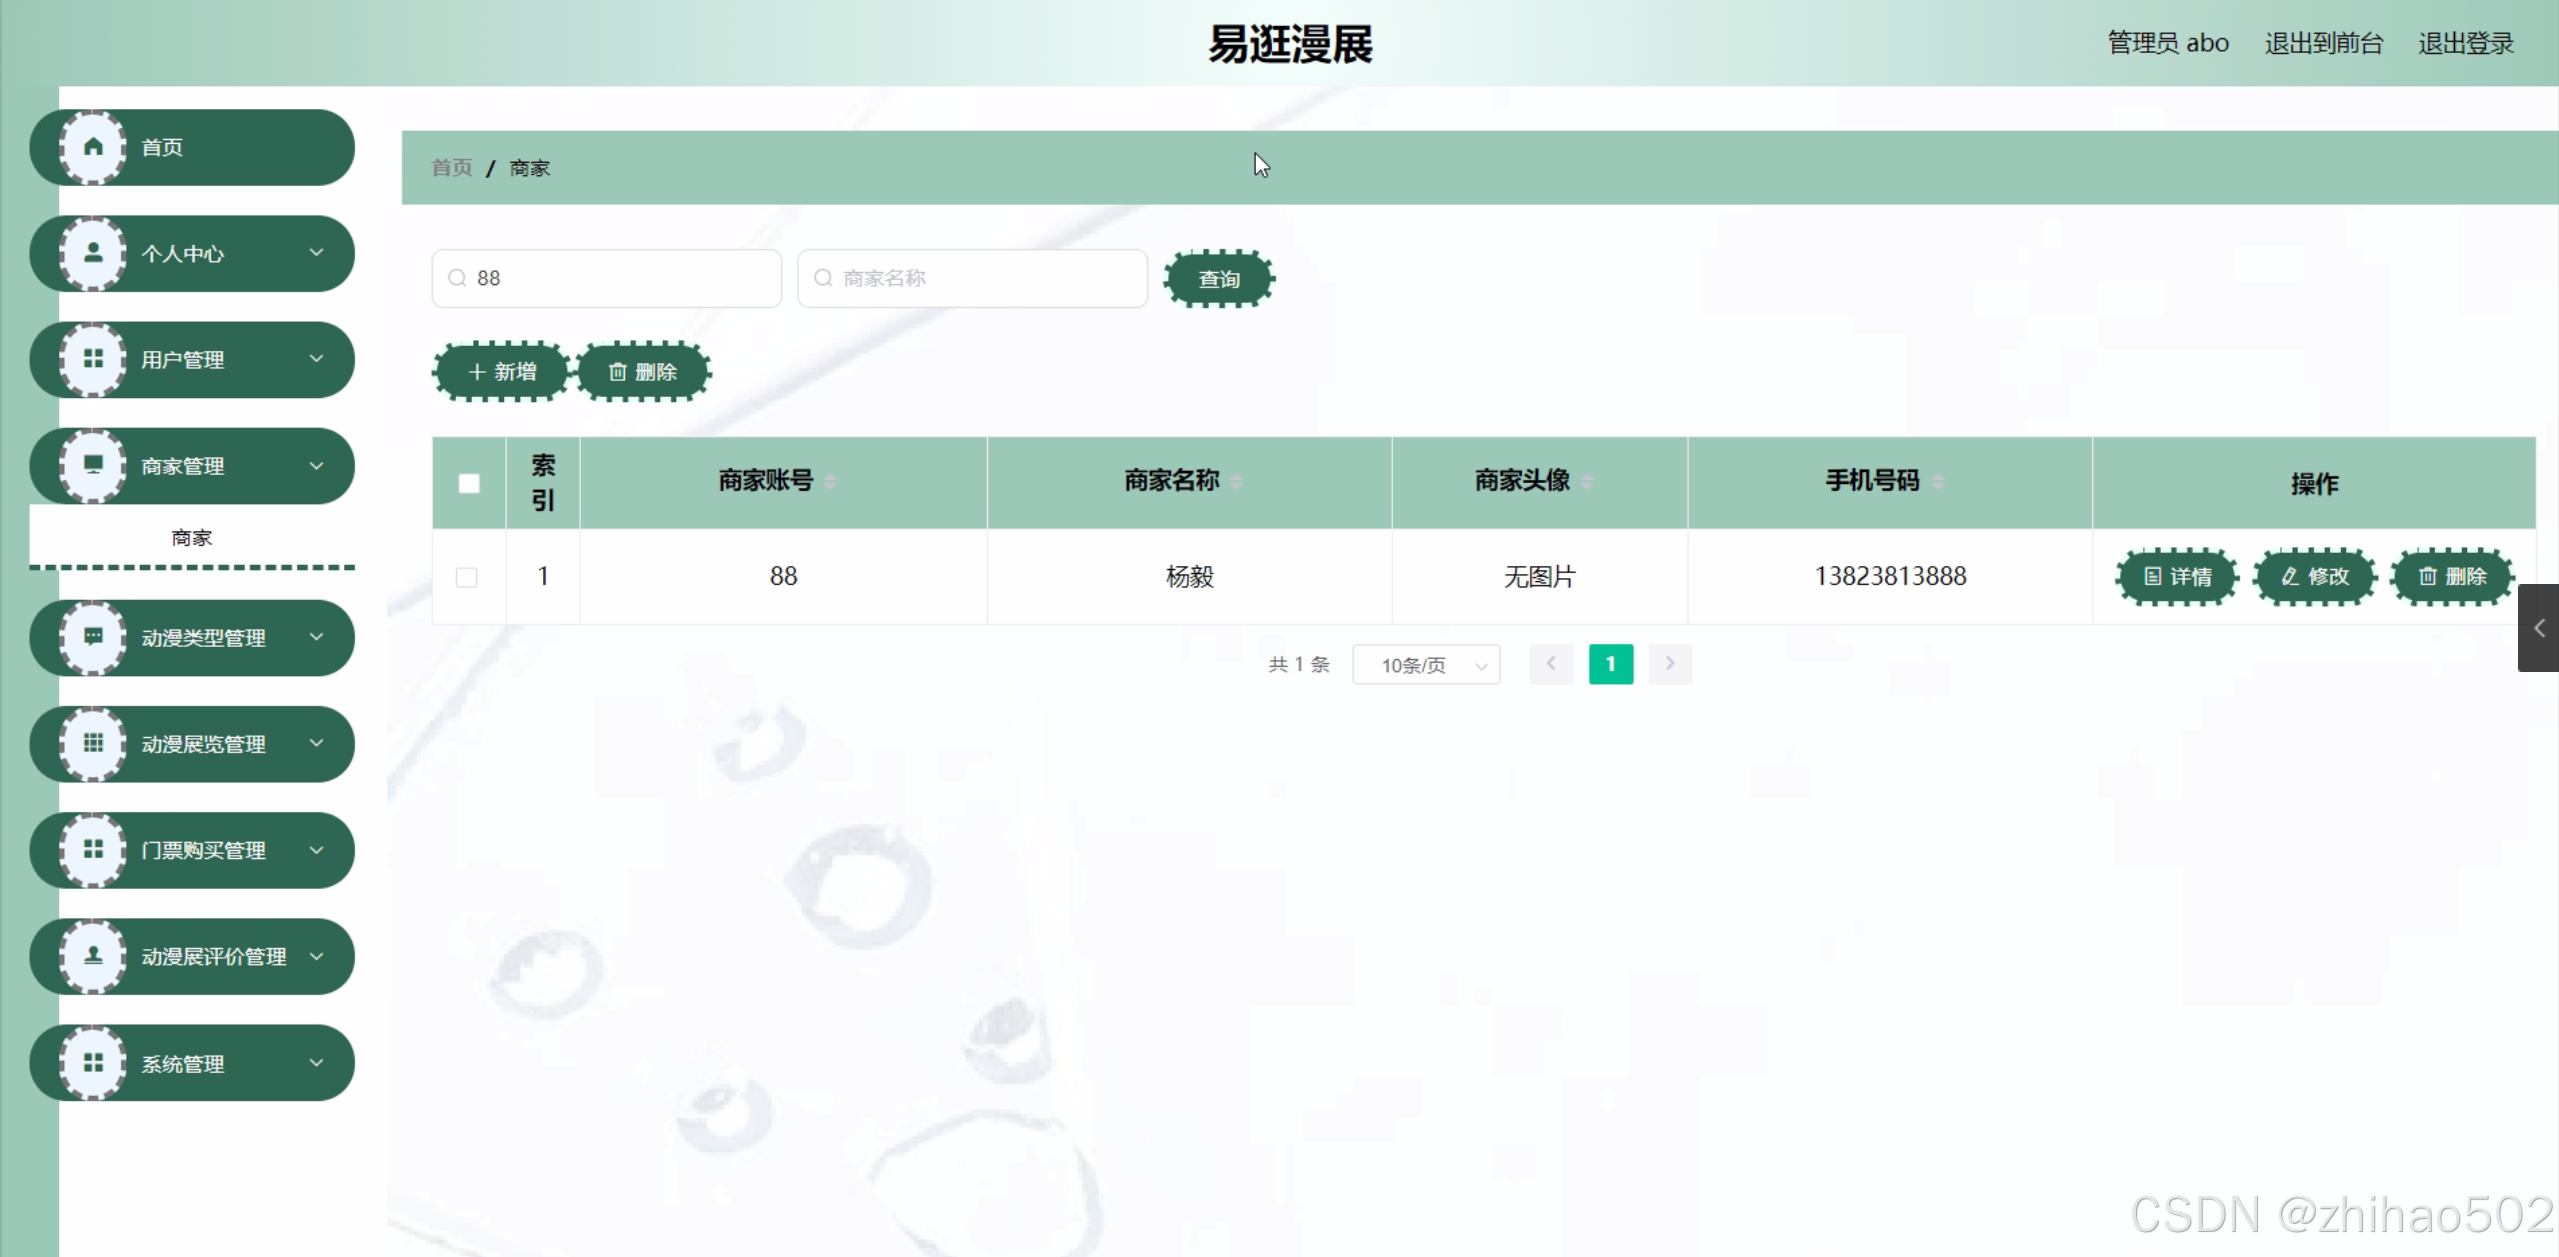Select the 商家 submenu item
The height and width of the screenshot is (1257, 2559).
coord(191,537)
